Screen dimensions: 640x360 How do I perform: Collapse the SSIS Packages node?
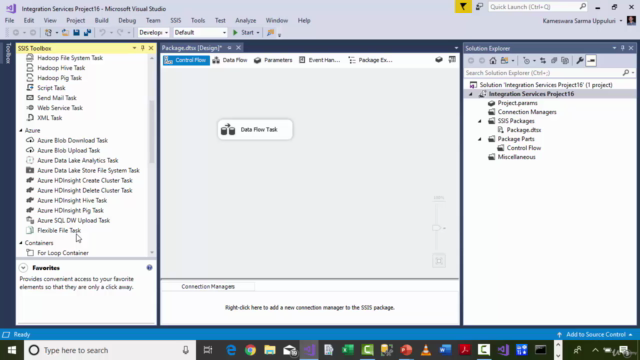(x=480, y=121)
